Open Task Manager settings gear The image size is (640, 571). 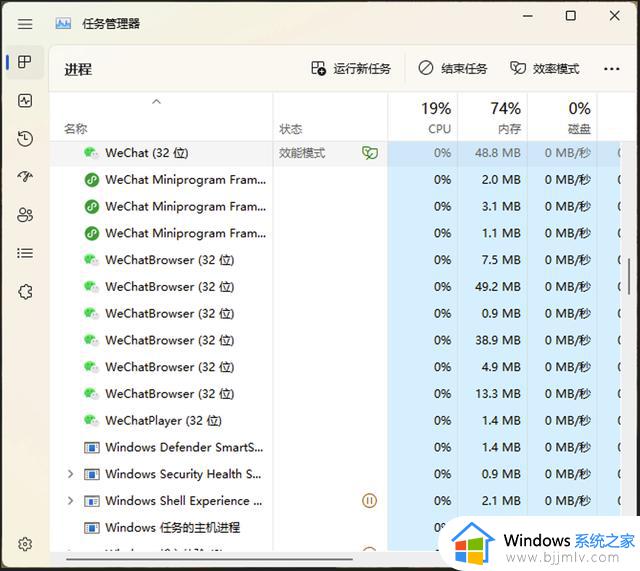(x=25, y=544)
